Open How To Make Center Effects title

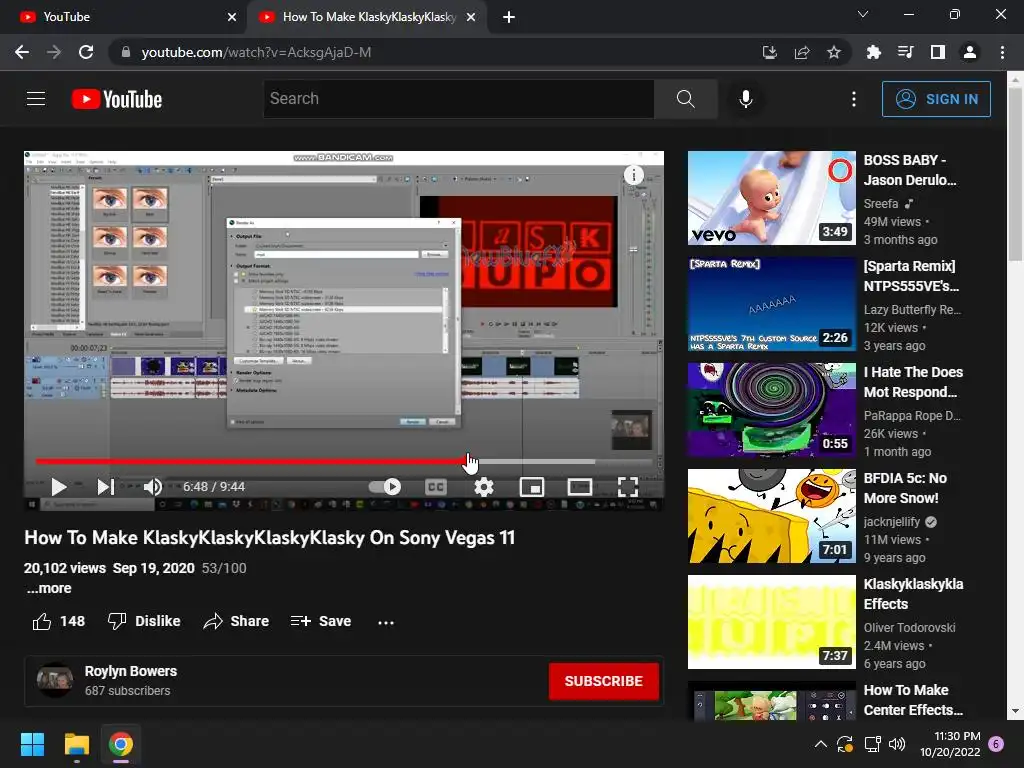(x=913, y=700)
